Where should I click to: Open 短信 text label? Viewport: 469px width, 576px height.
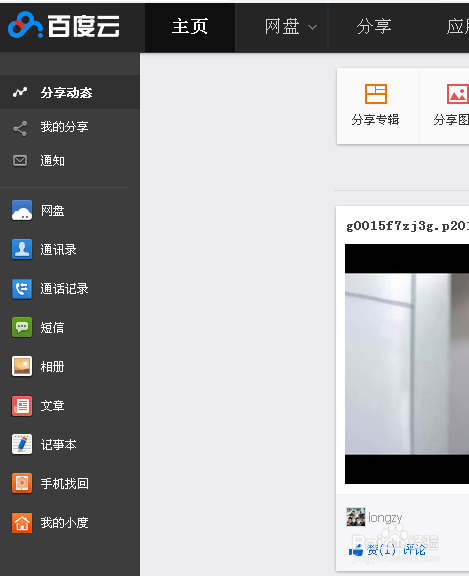(x=53, y=327)
